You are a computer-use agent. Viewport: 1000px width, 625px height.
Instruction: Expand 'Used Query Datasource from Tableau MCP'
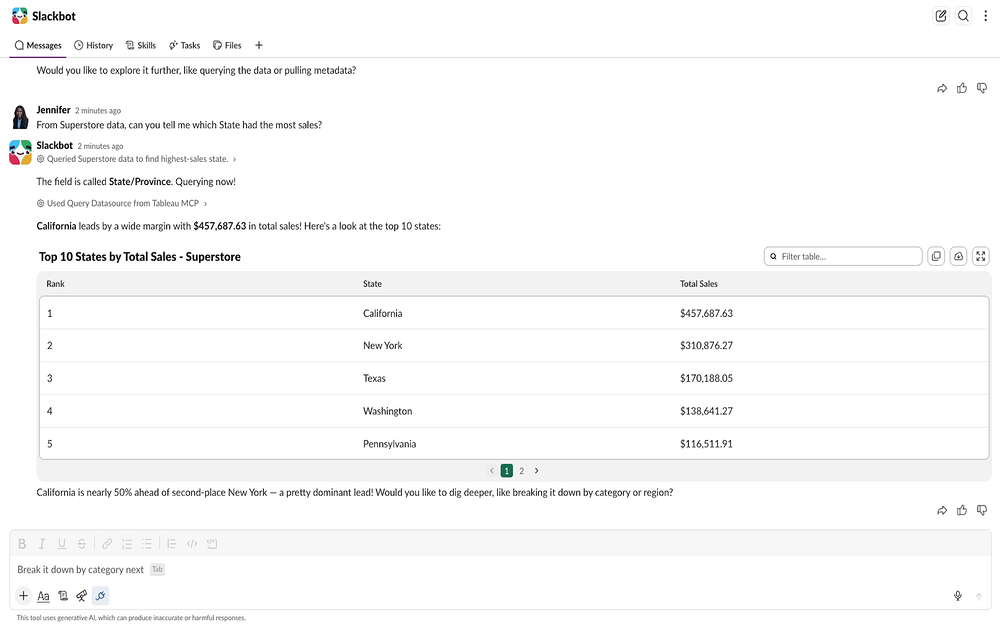coord(122,203)
